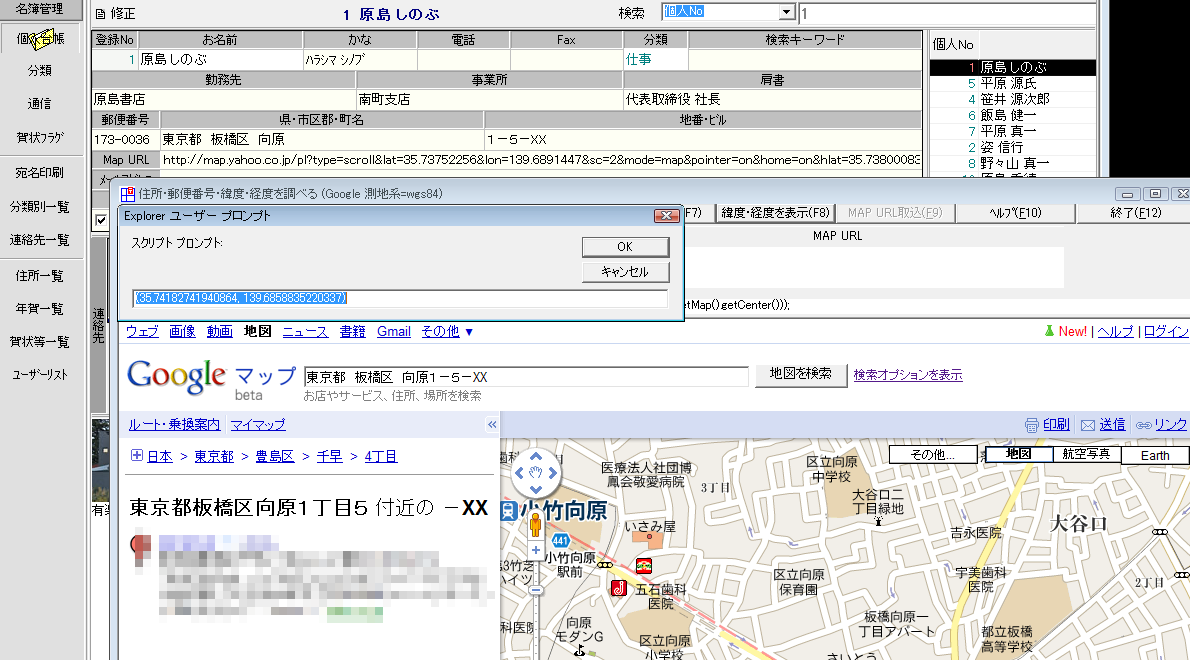Close the Explorer user prompt dialog
Image resolution: width=1190 pixels, height=660 pixels.
(x=666, y=215)
